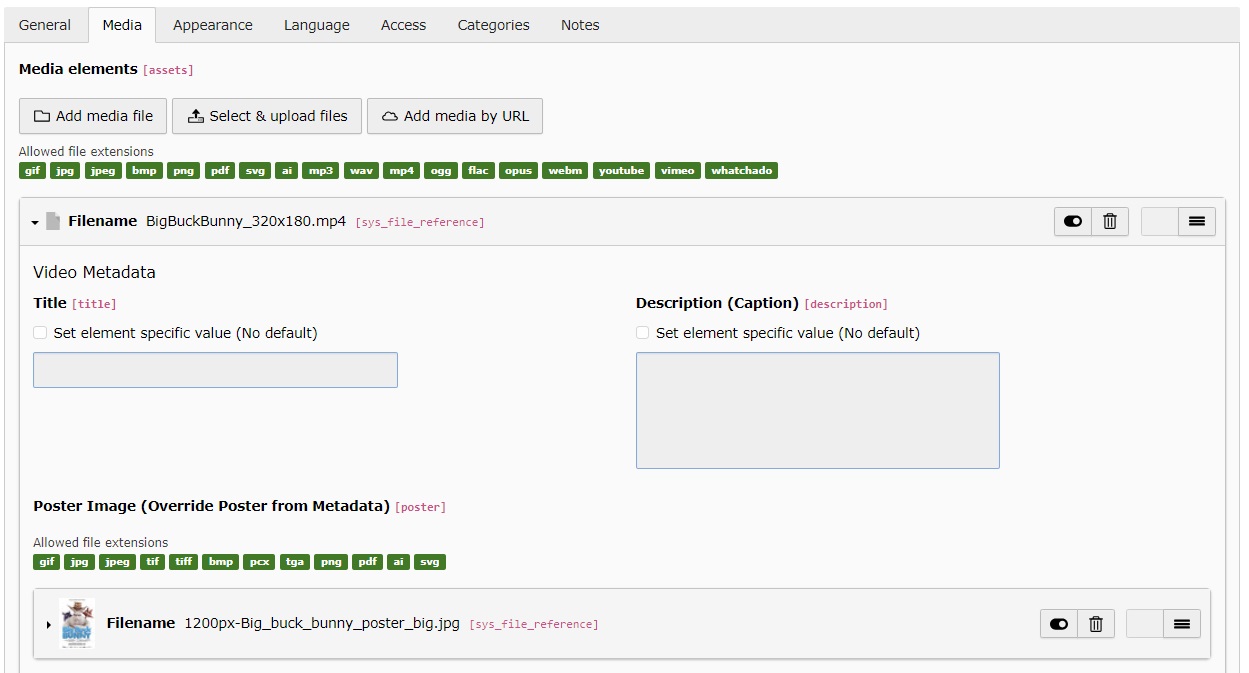1249x673 pixels.
Task: Click the Big Buck Bunny poster thumbnail
Action: pos(76,624)
